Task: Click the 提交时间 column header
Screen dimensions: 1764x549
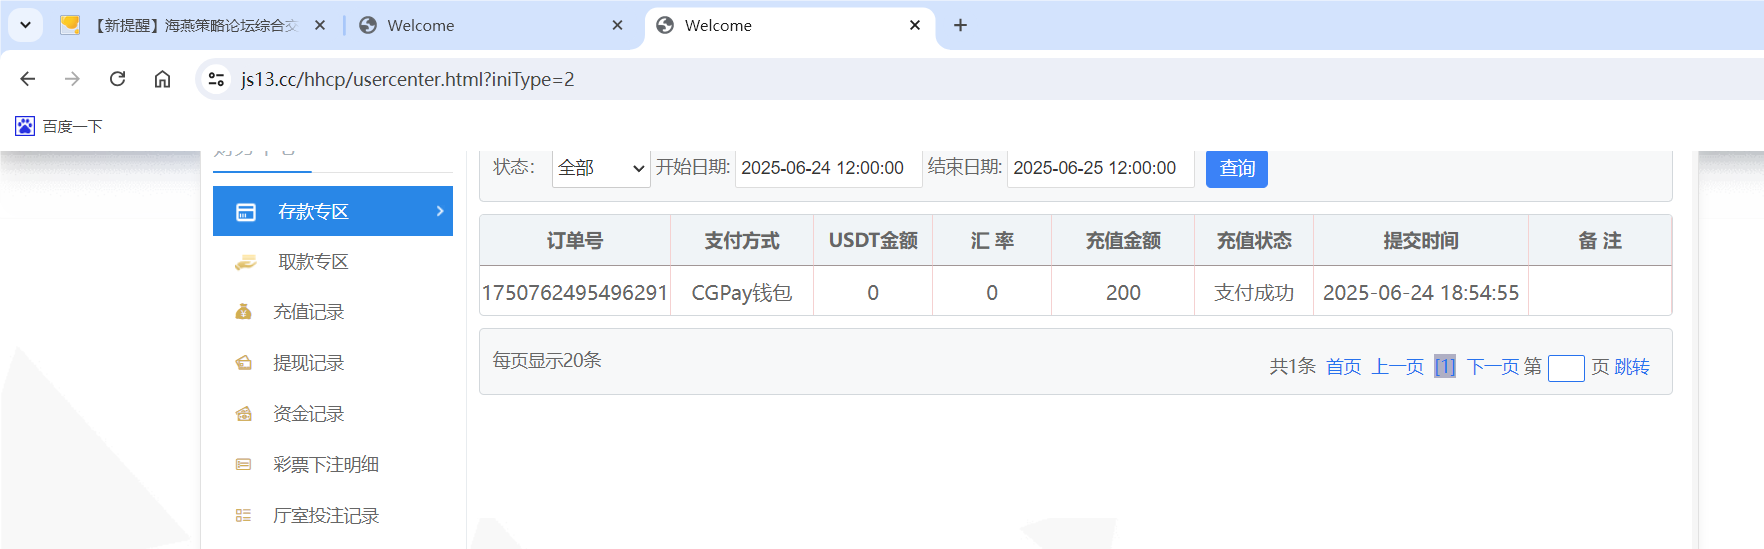Action: [1421, 241]
